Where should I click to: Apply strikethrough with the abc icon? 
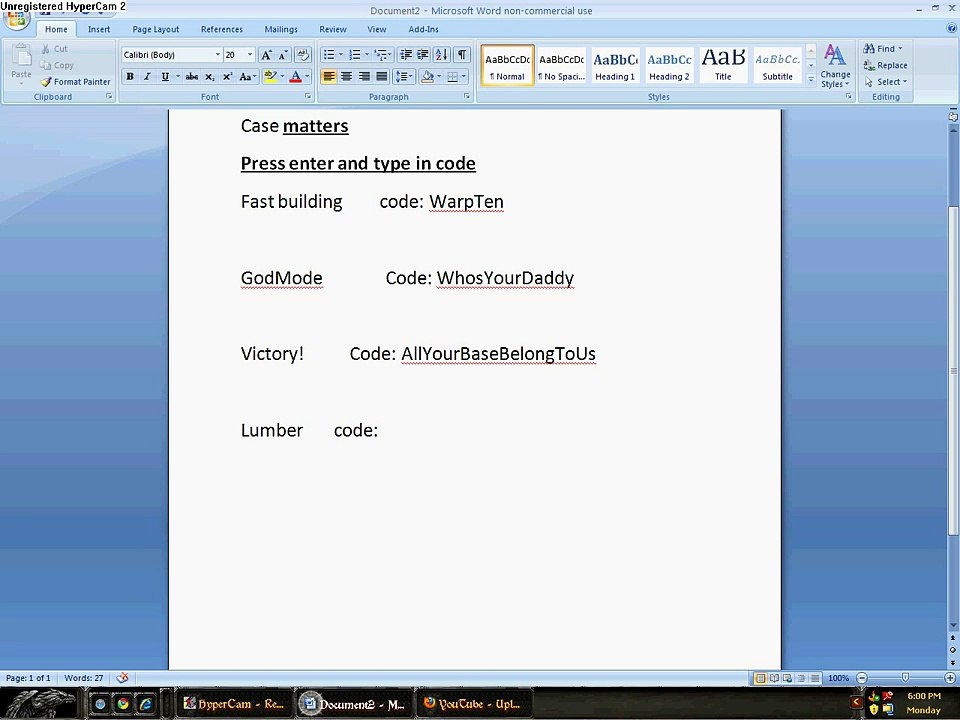tap(192, 77)
